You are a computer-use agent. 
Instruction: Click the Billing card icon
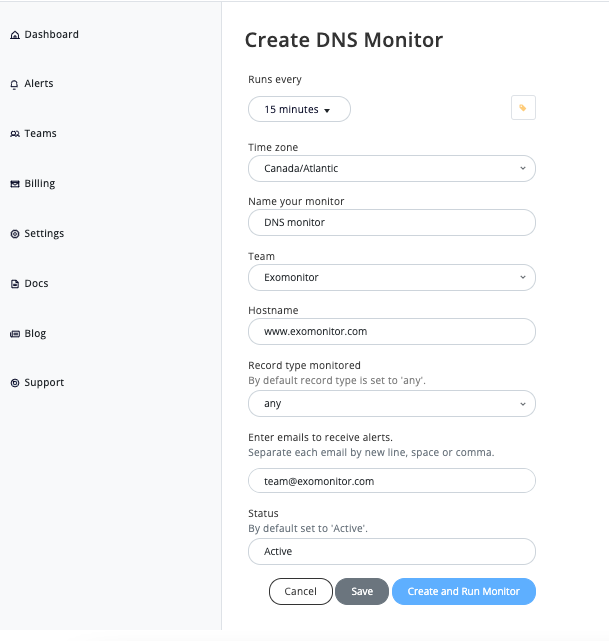pos(15,184)
